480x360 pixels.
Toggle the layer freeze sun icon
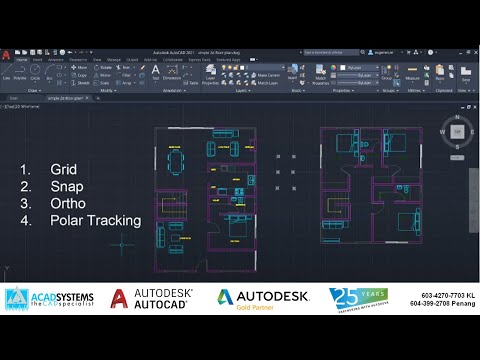[x=230, y=67]
